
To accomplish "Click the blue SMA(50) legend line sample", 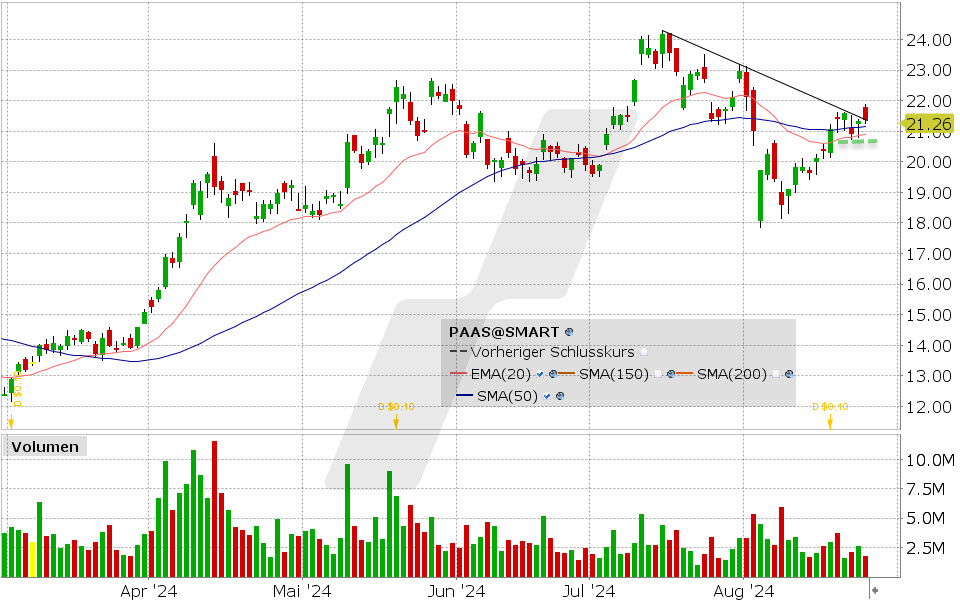I will pyautogui.click(x=465, y=395).
